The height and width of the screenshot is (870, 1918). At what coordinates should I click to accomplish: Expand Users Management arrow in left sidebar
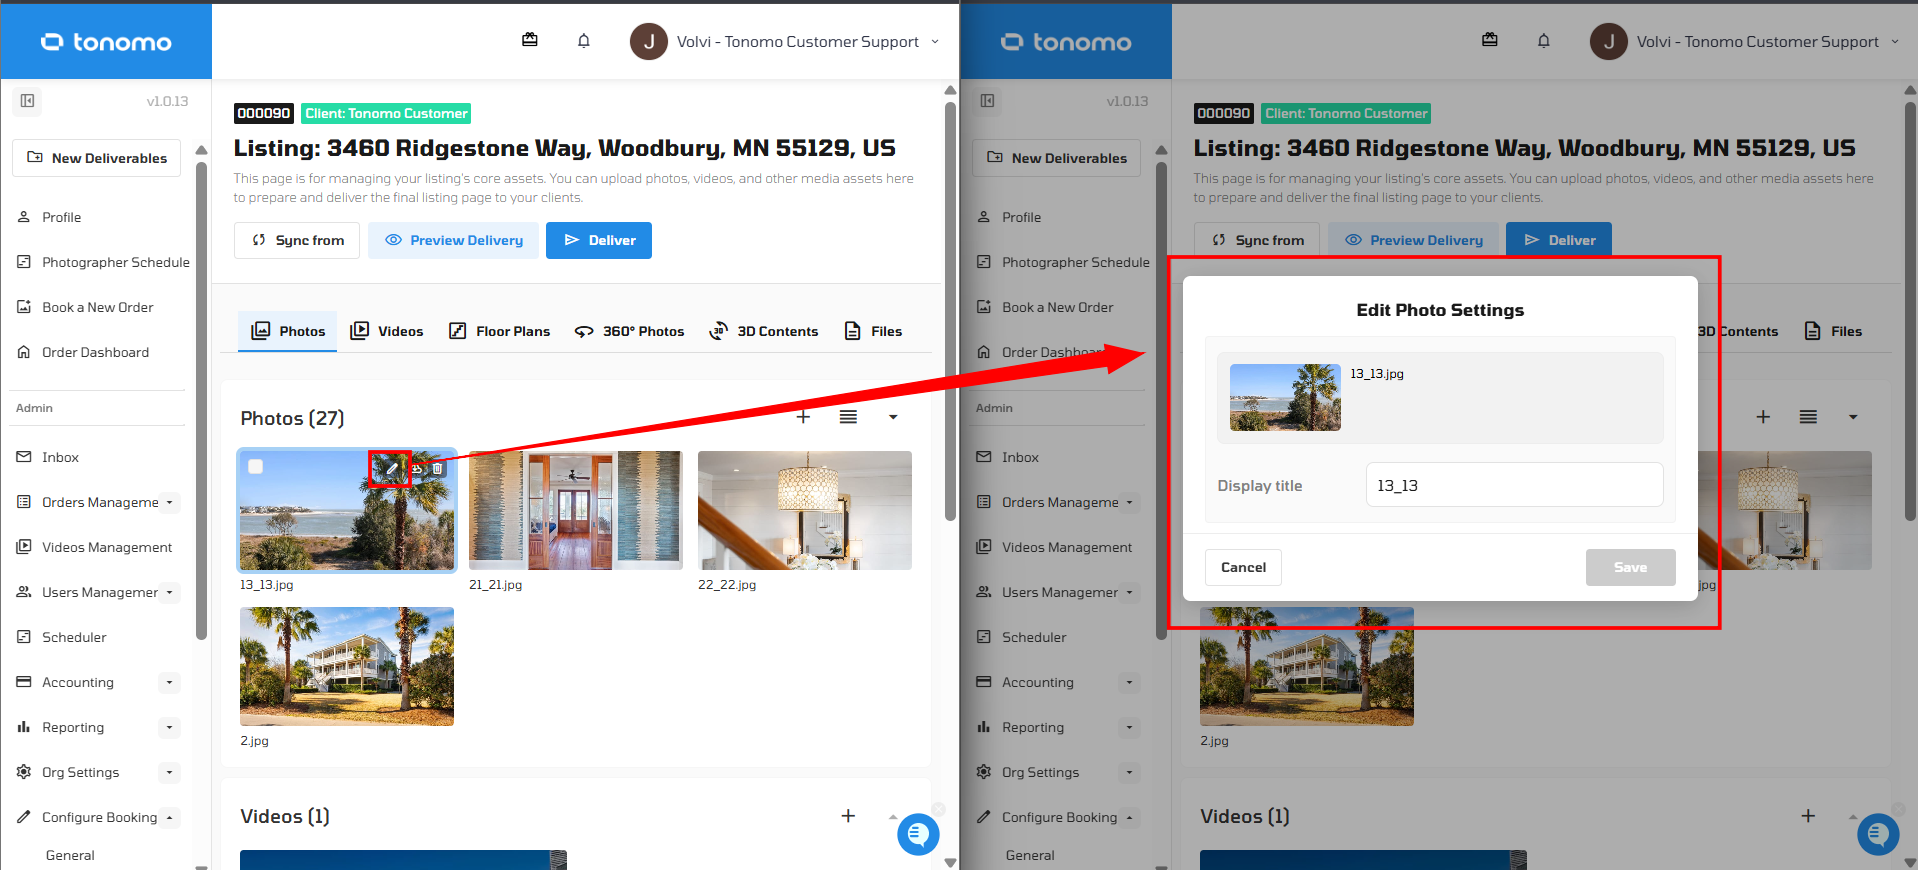pos(169,592)
